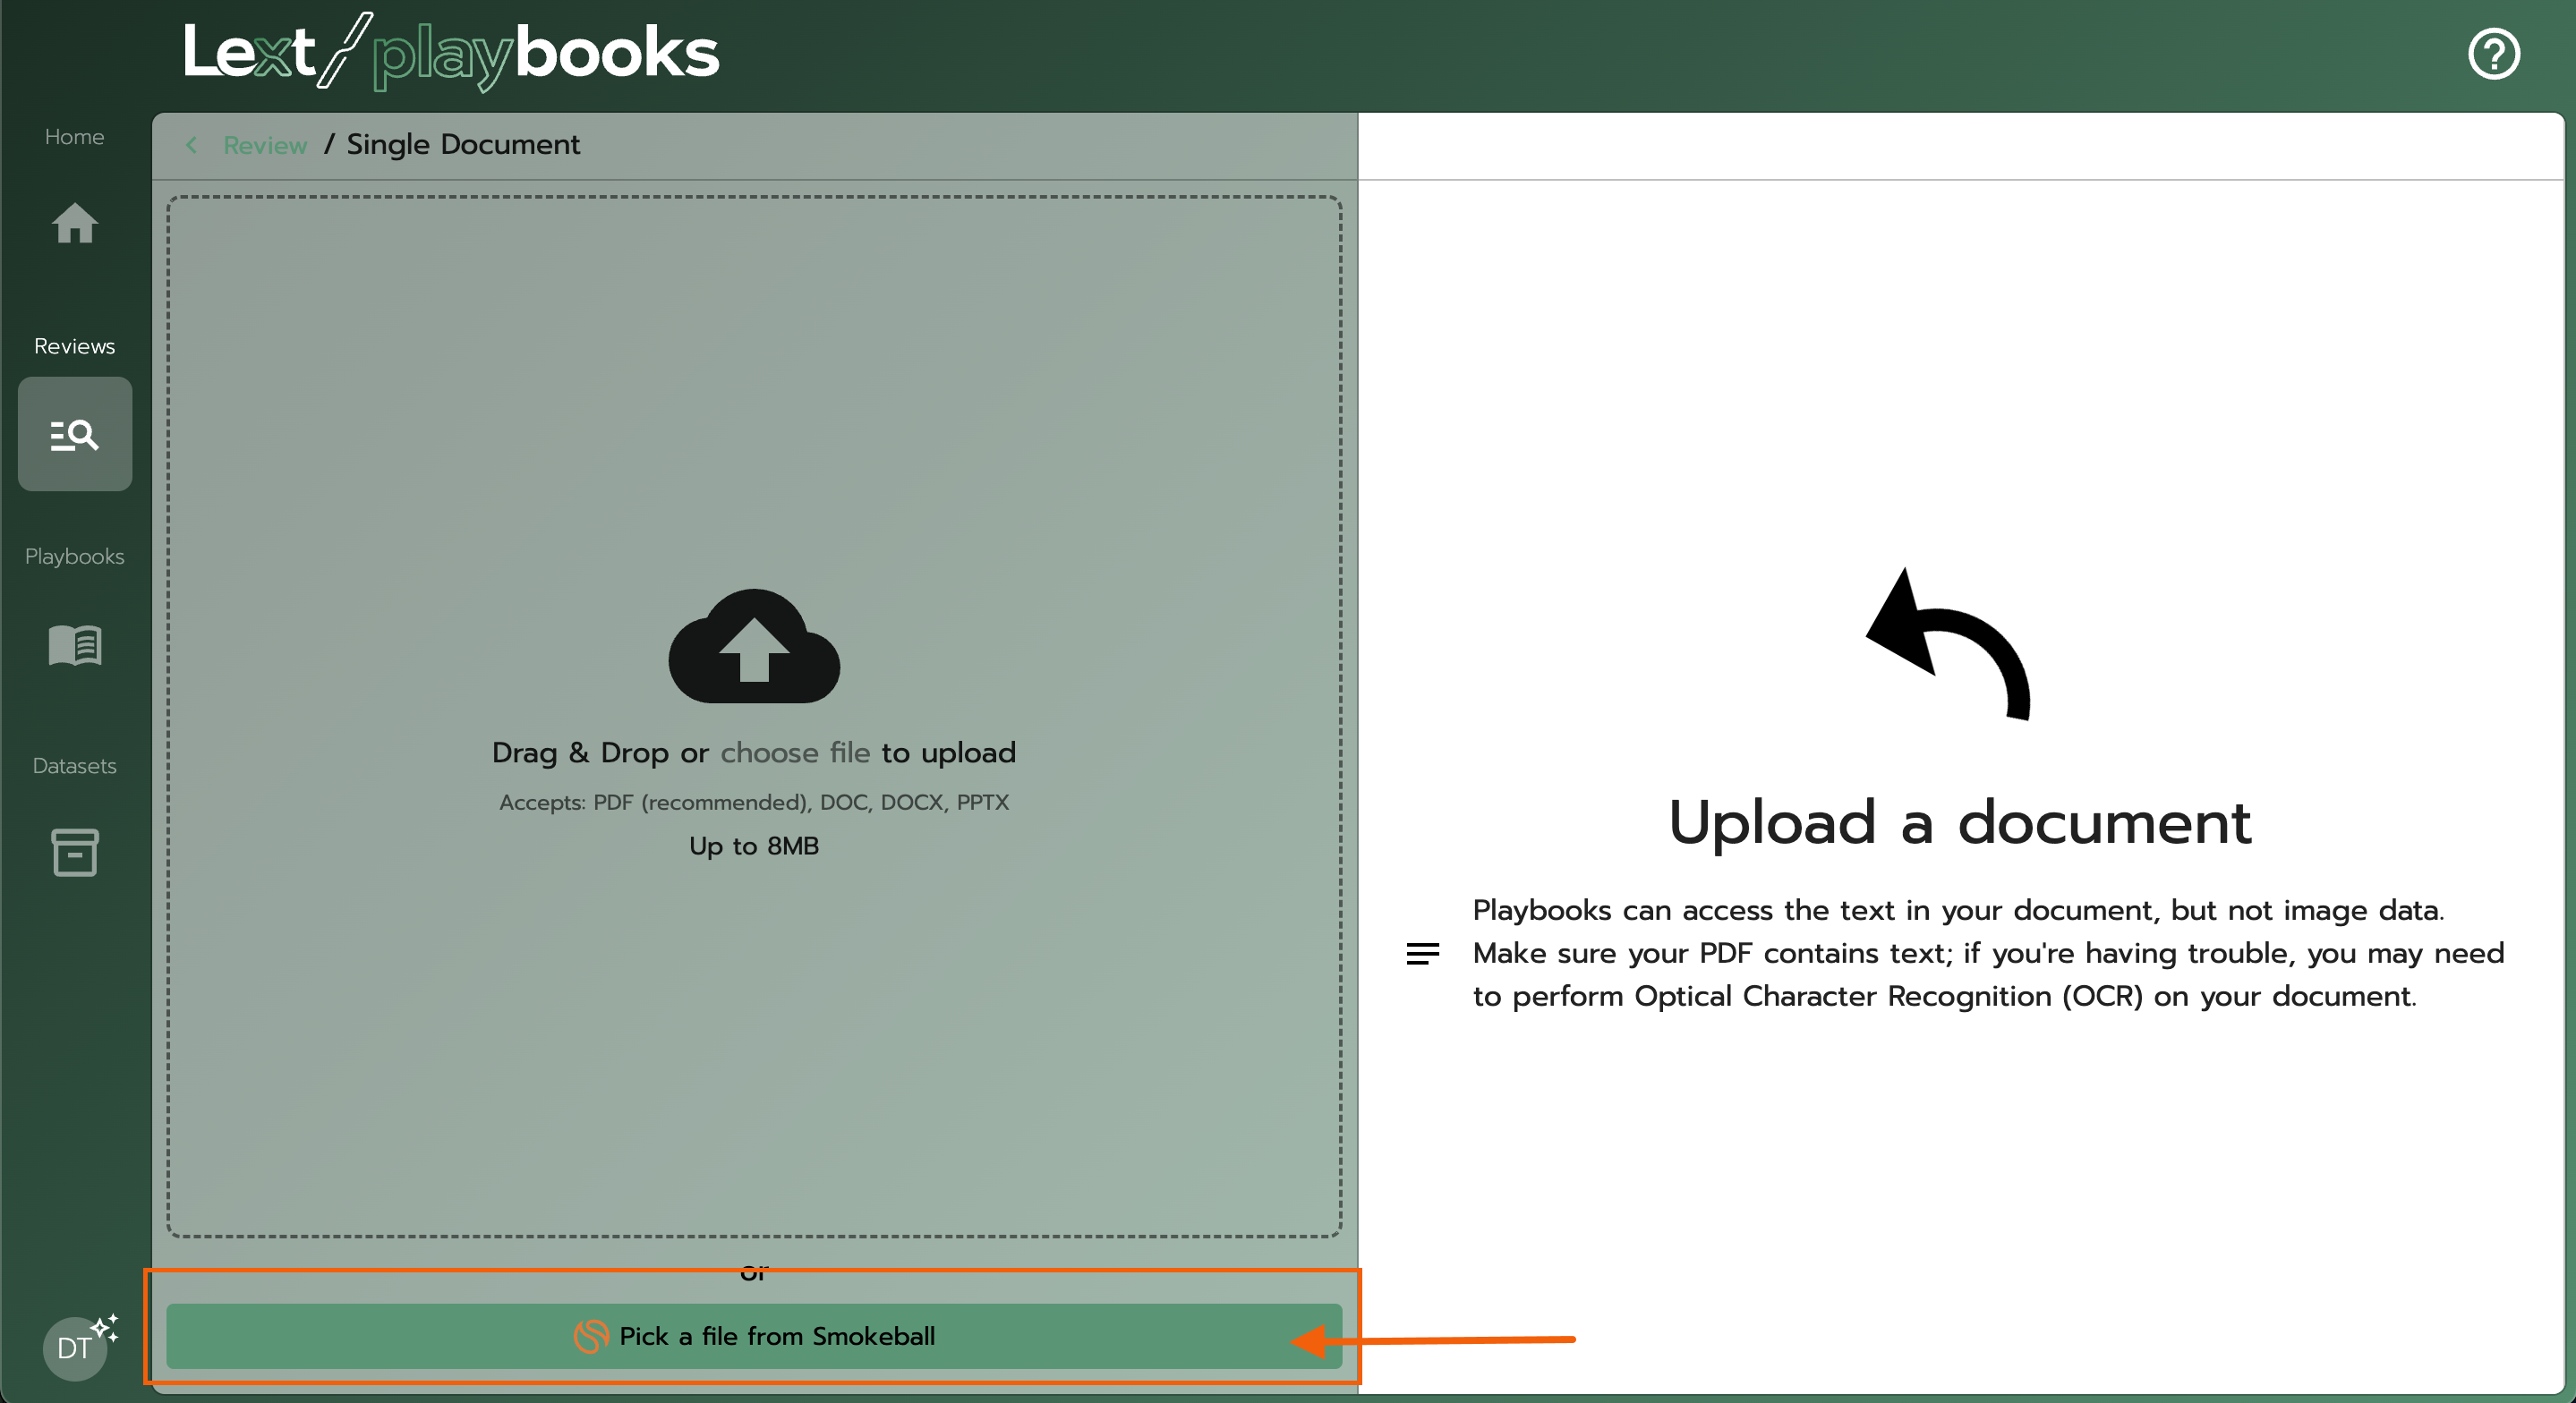The width and height of the screenshot is (2576, 1403).
Task: Select the Home sidebar label
Action: coord(75,137)
